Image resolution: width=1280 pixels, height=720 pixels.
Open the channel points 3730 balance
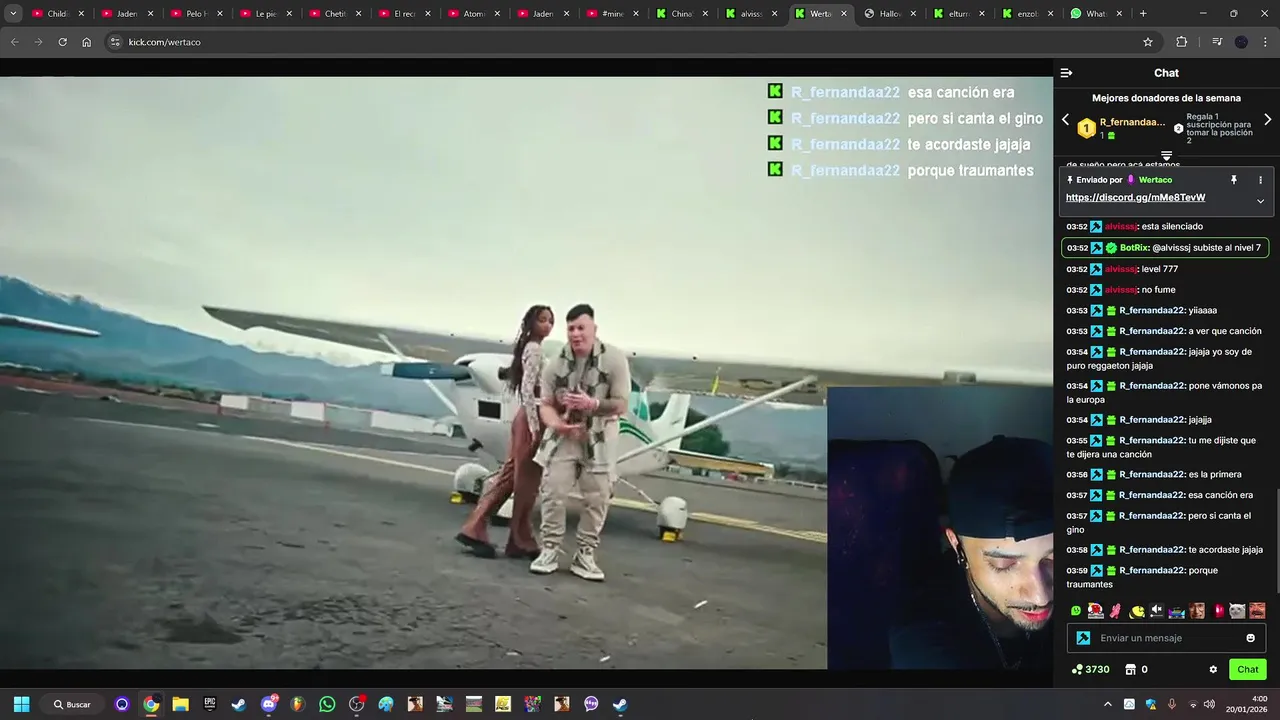point(1090,670)
